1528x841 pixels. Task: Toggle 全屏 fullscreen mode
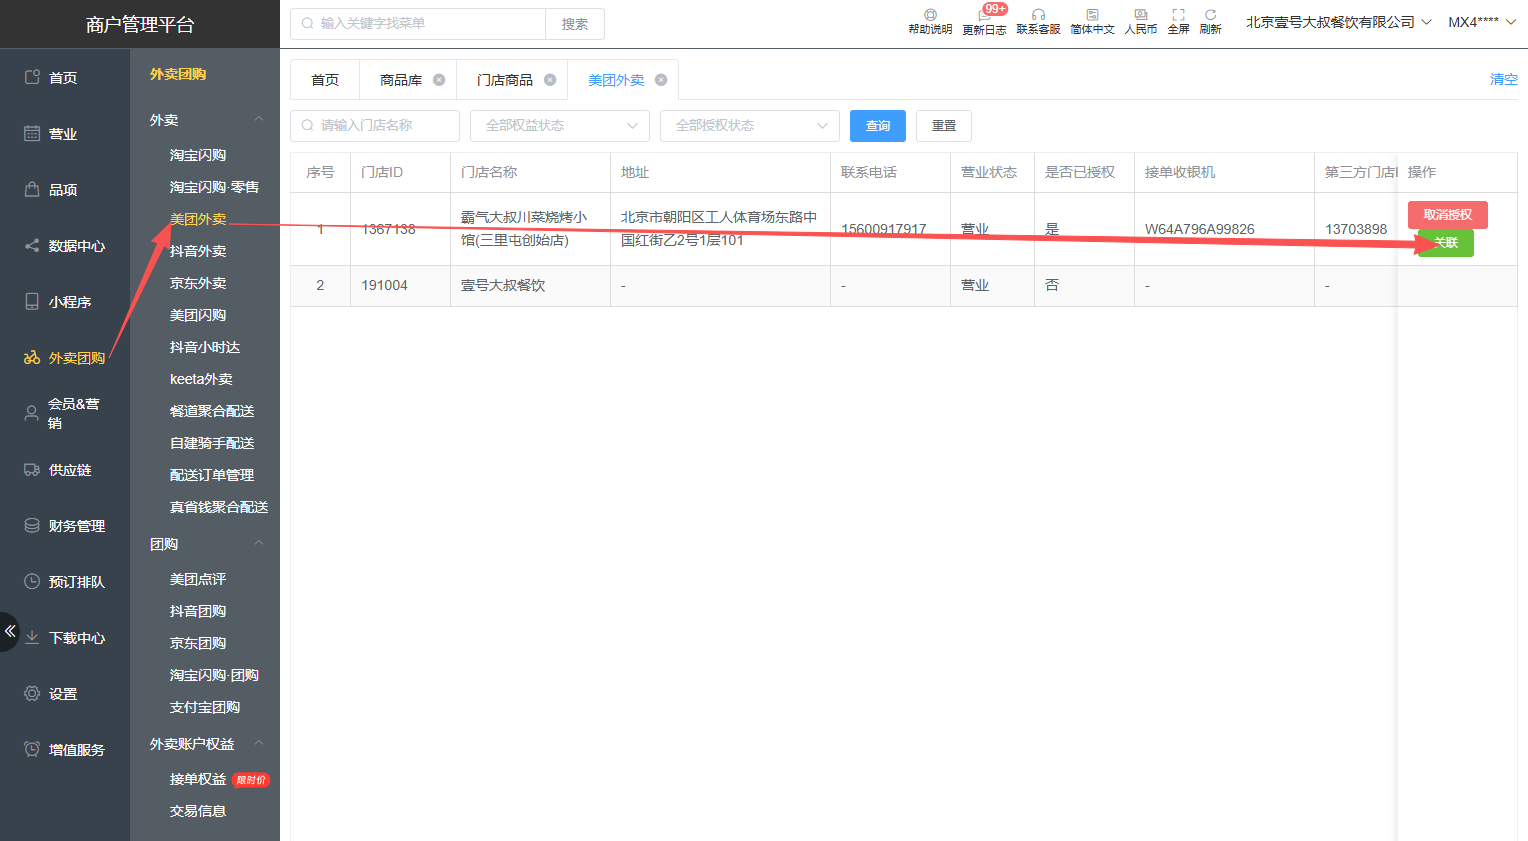click(x=1178, y=21)
